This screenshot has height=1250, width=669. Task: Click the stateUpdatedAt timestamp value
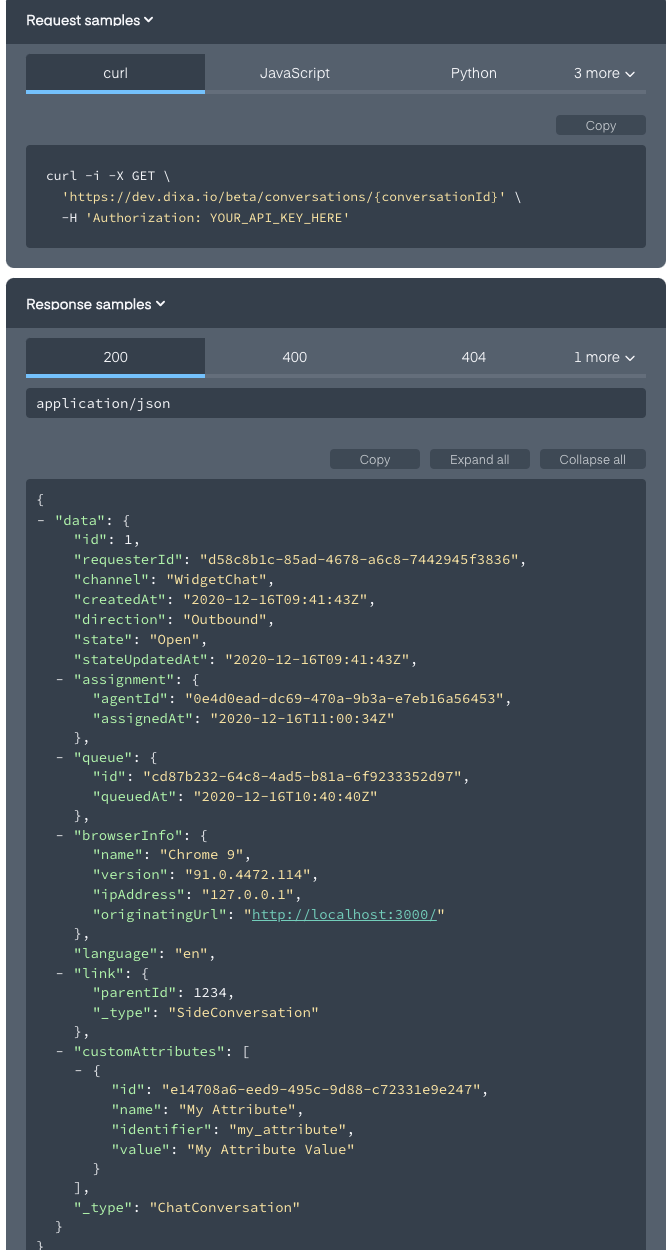tap(320, 659)
